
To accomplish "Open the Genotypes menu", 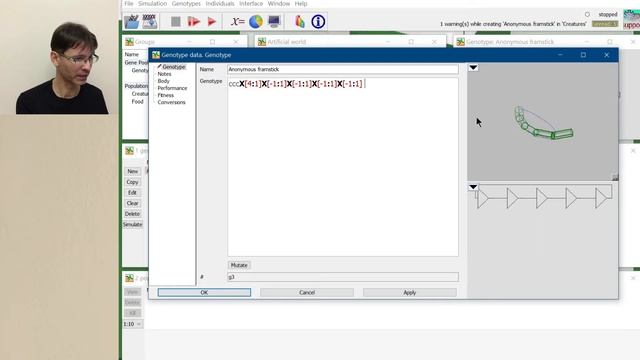I will (186, 4).
